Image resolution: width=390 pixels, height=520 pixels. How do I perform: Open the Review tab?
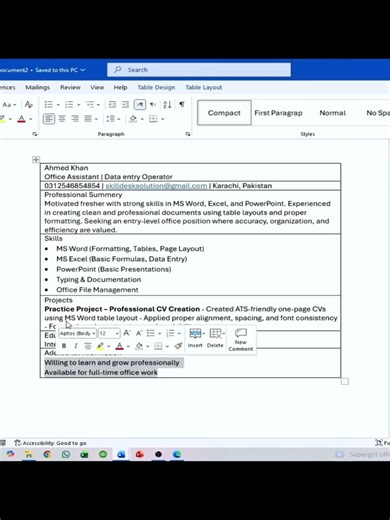70,87
